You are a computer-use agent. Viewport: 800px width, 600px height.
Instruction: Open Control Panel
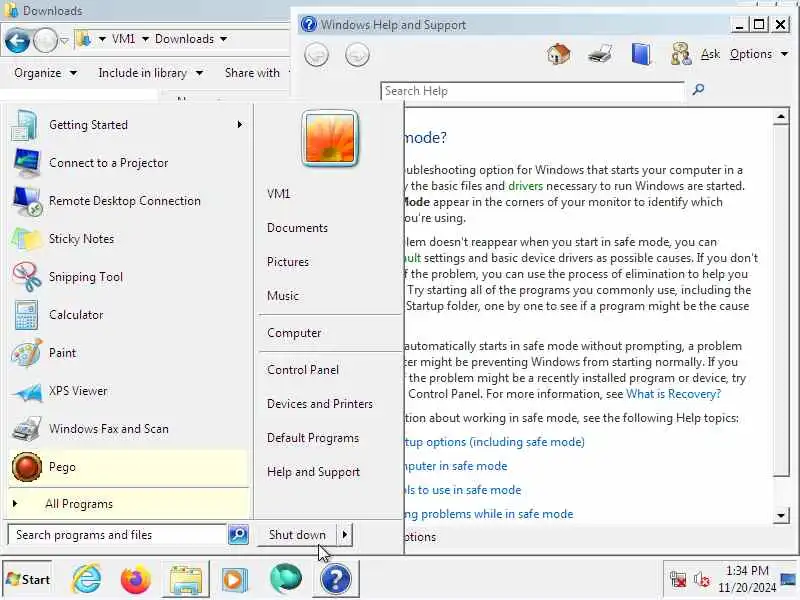click(303, 370)
